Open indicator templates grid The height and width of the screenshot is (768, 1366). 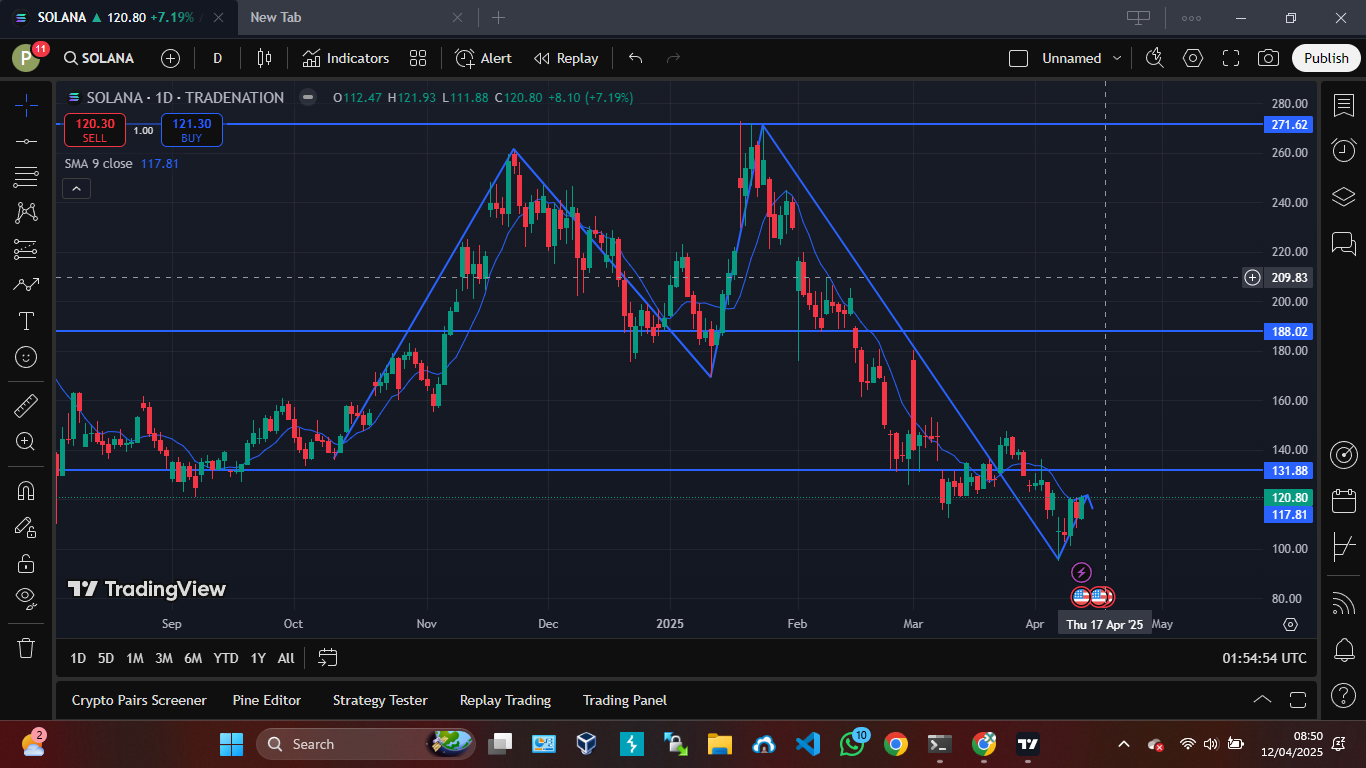pos(418,58)
